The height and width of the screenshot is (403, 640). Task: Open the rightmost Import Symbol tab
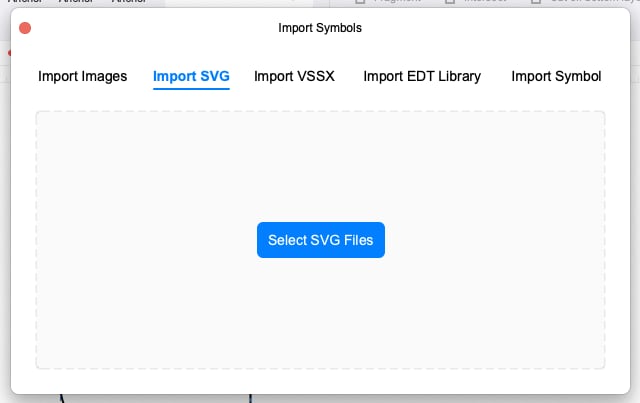(x=556, y=76)
